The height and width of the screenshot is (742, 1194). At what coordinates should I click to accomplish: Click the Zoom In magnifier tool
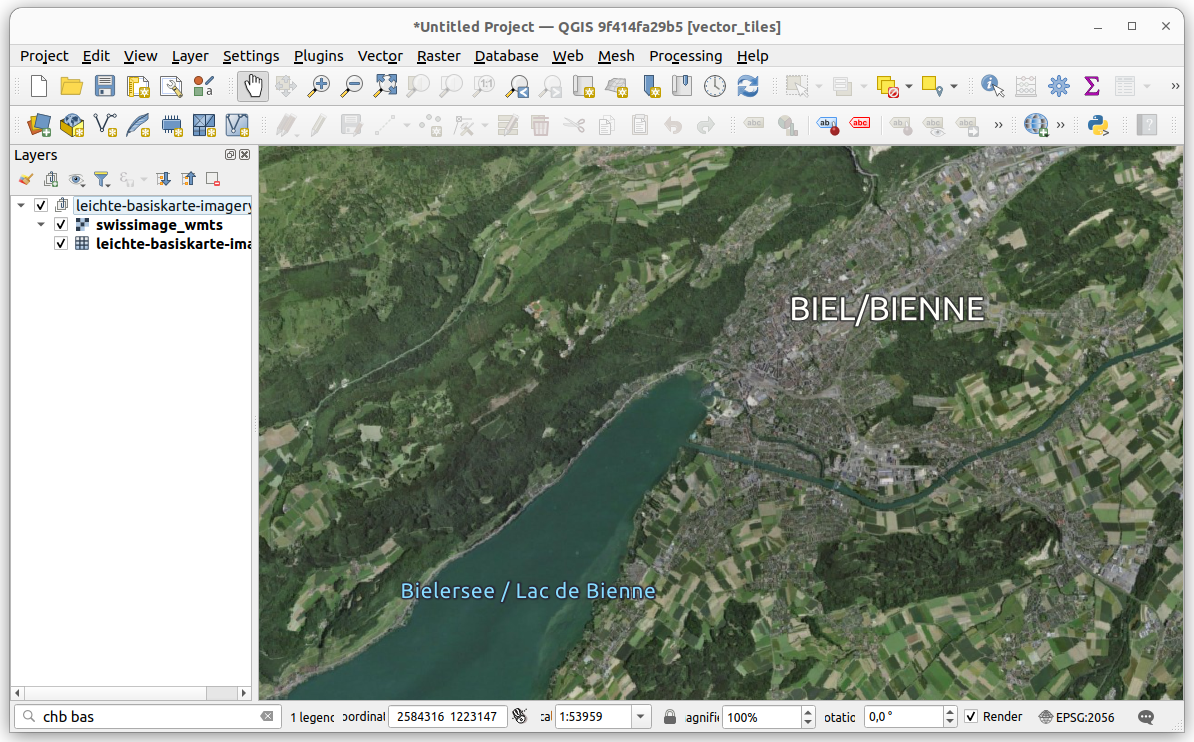[x=318, y=87]
